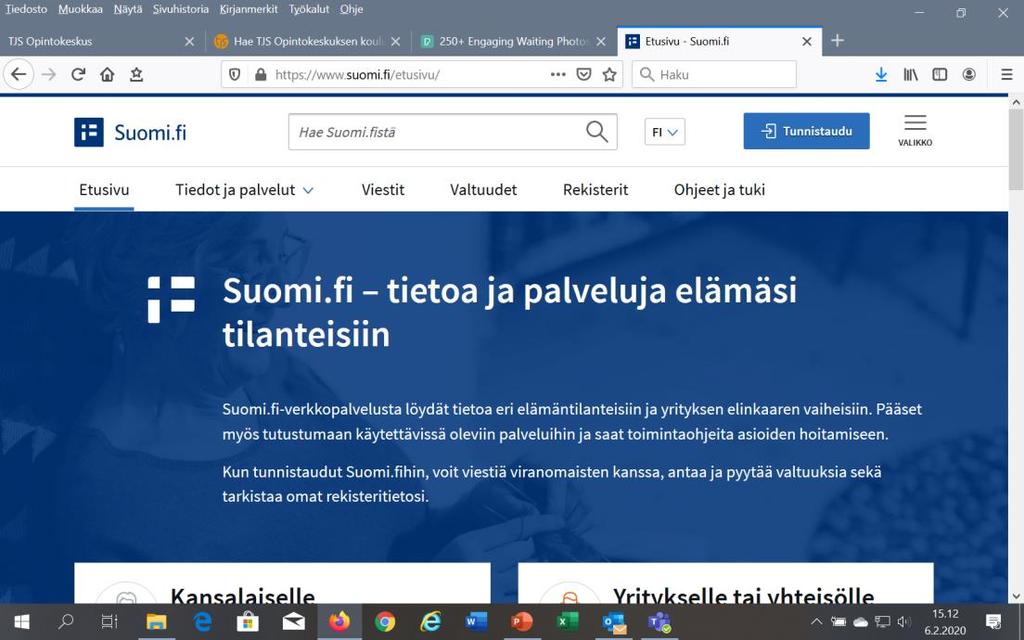This screenshot has width=1024, height=640.
Task: Open a new browser tab
Action: click(837, 40)
